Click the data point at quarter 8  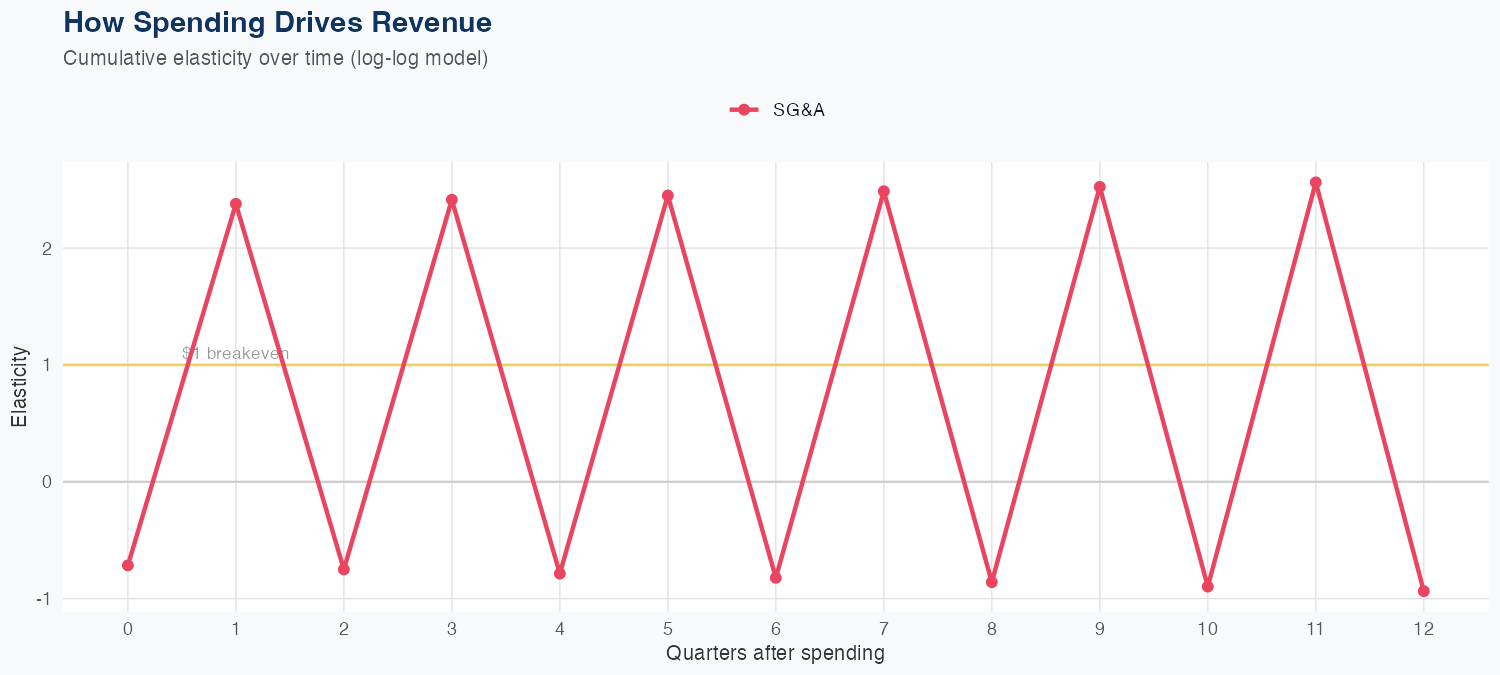pos(992,582)
